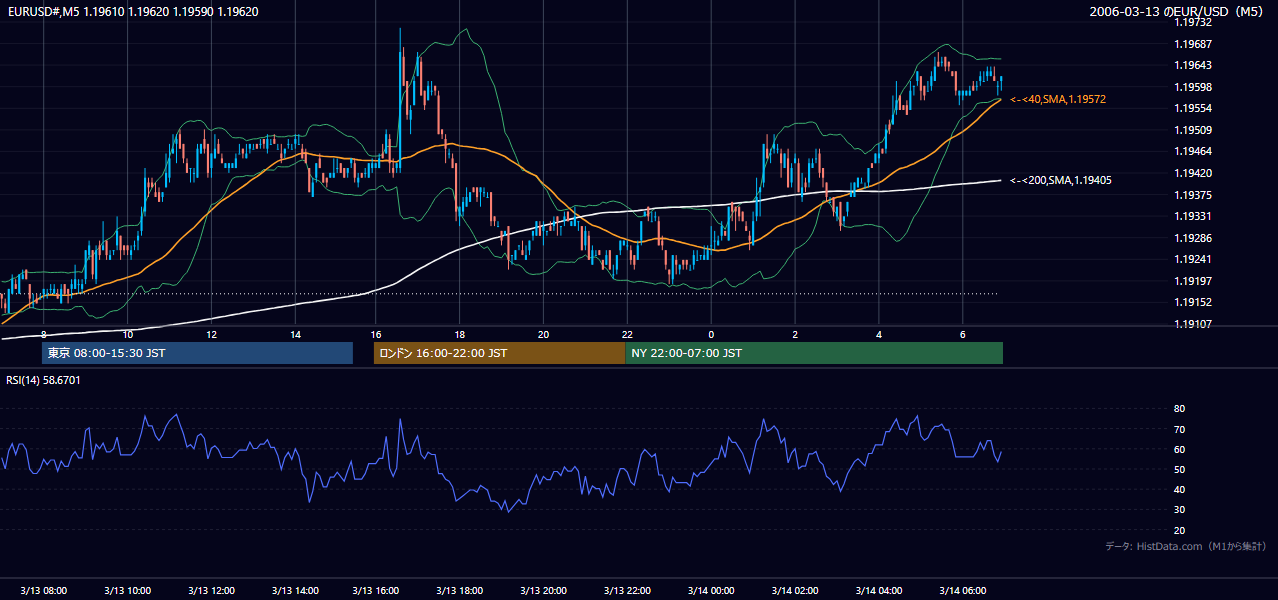
Task: Click the 3/14 04:00 date label
Action: (x=881, y=591)
